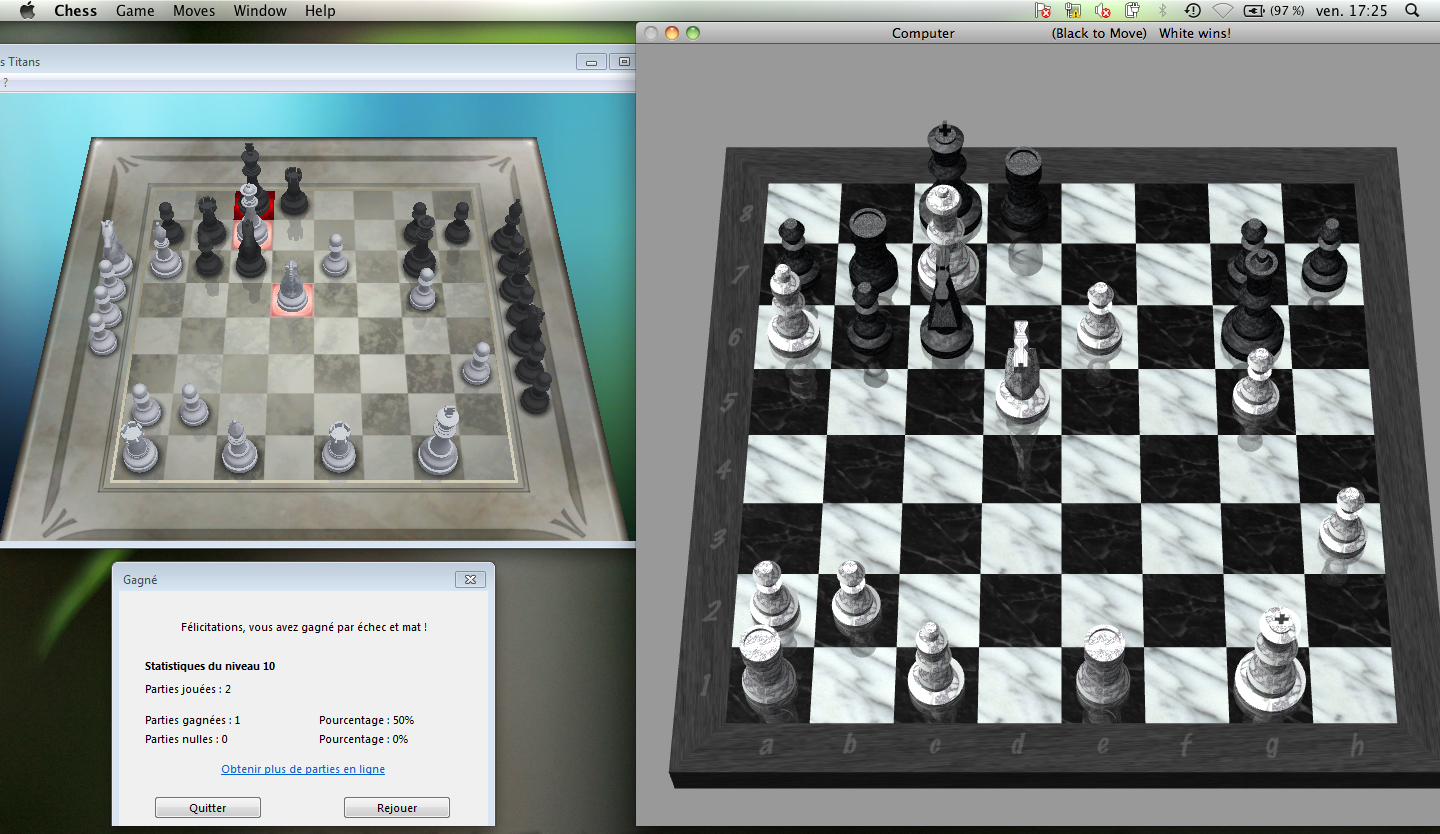
Task: Click the network warning status icon
Action: point(1073,11)
